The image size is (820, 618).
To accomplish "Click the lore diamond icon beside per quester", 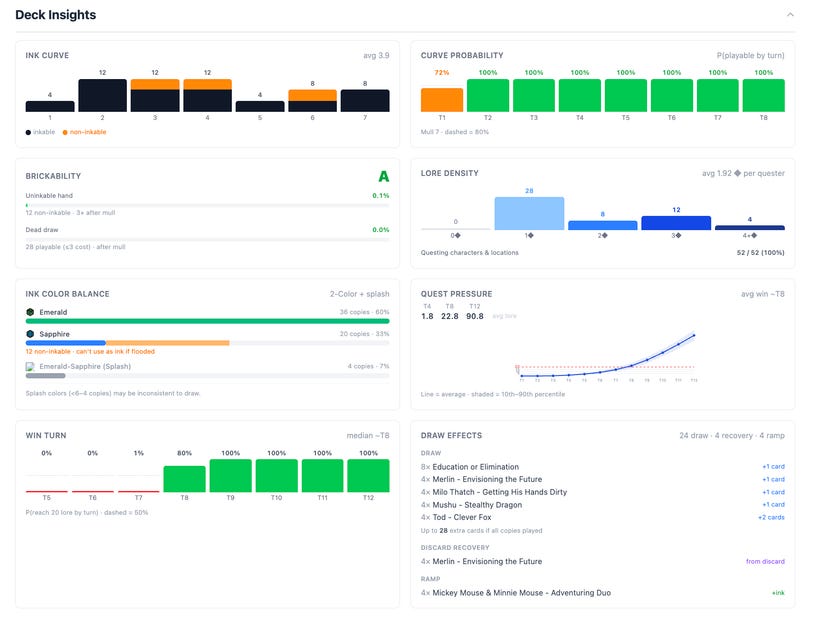I will click(737, 173).
